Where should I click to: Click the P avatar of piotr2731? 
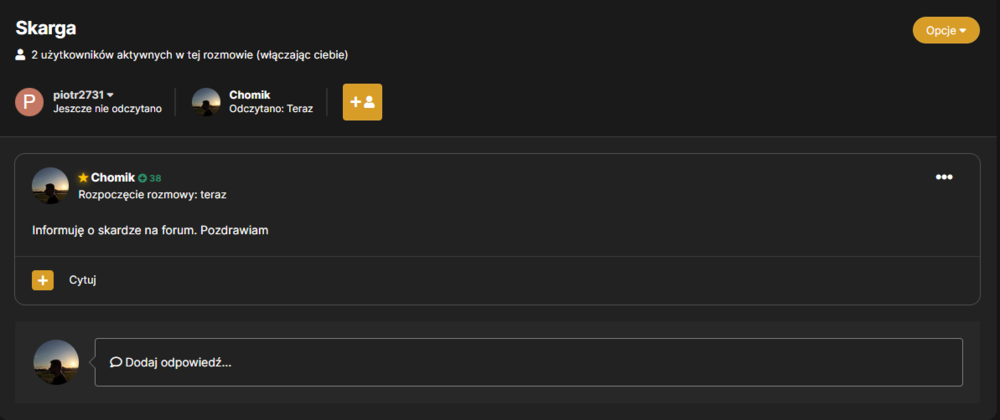coord(29,102)
